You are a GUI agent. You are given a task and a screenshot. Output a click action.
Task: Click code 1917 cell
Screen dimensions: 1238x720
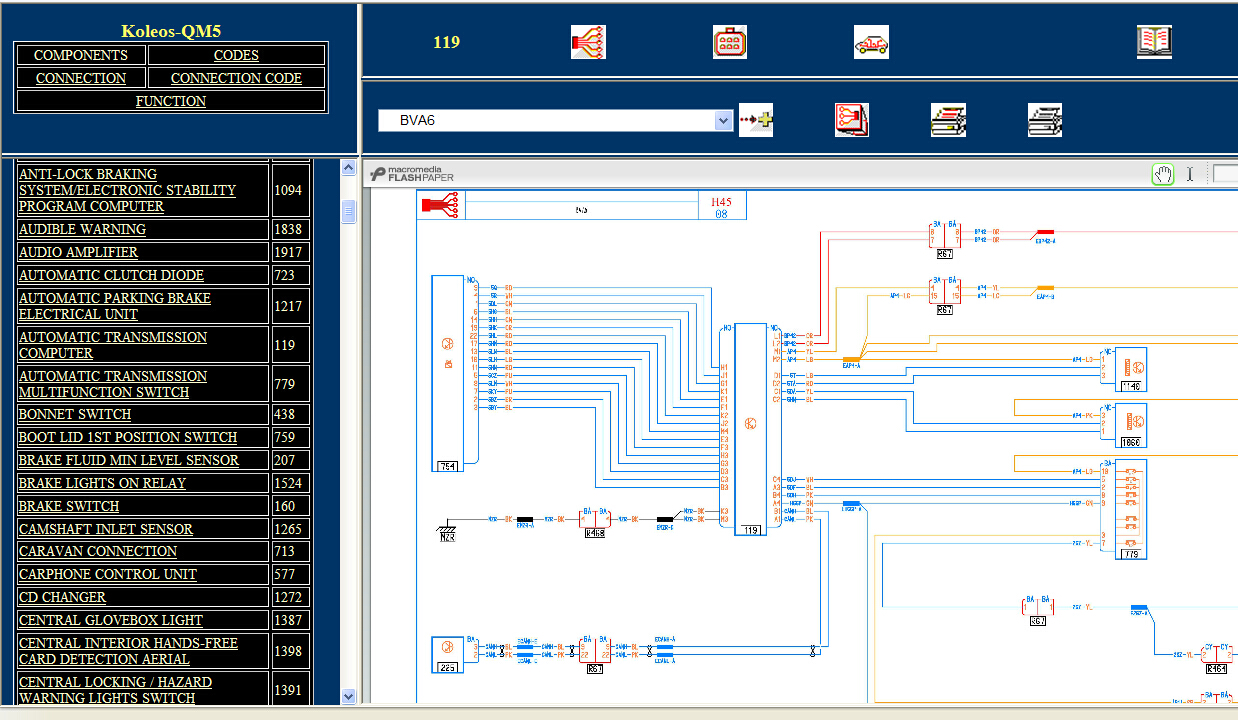(290, 252)
